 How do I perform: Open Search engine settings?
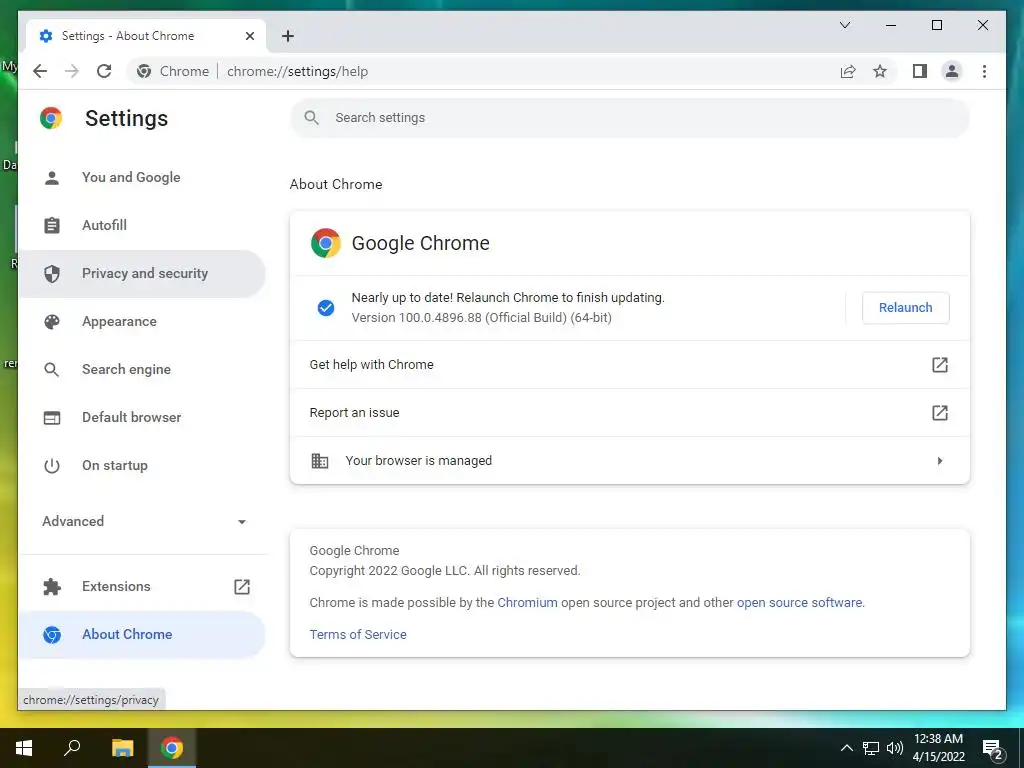[x=141, y=370]
